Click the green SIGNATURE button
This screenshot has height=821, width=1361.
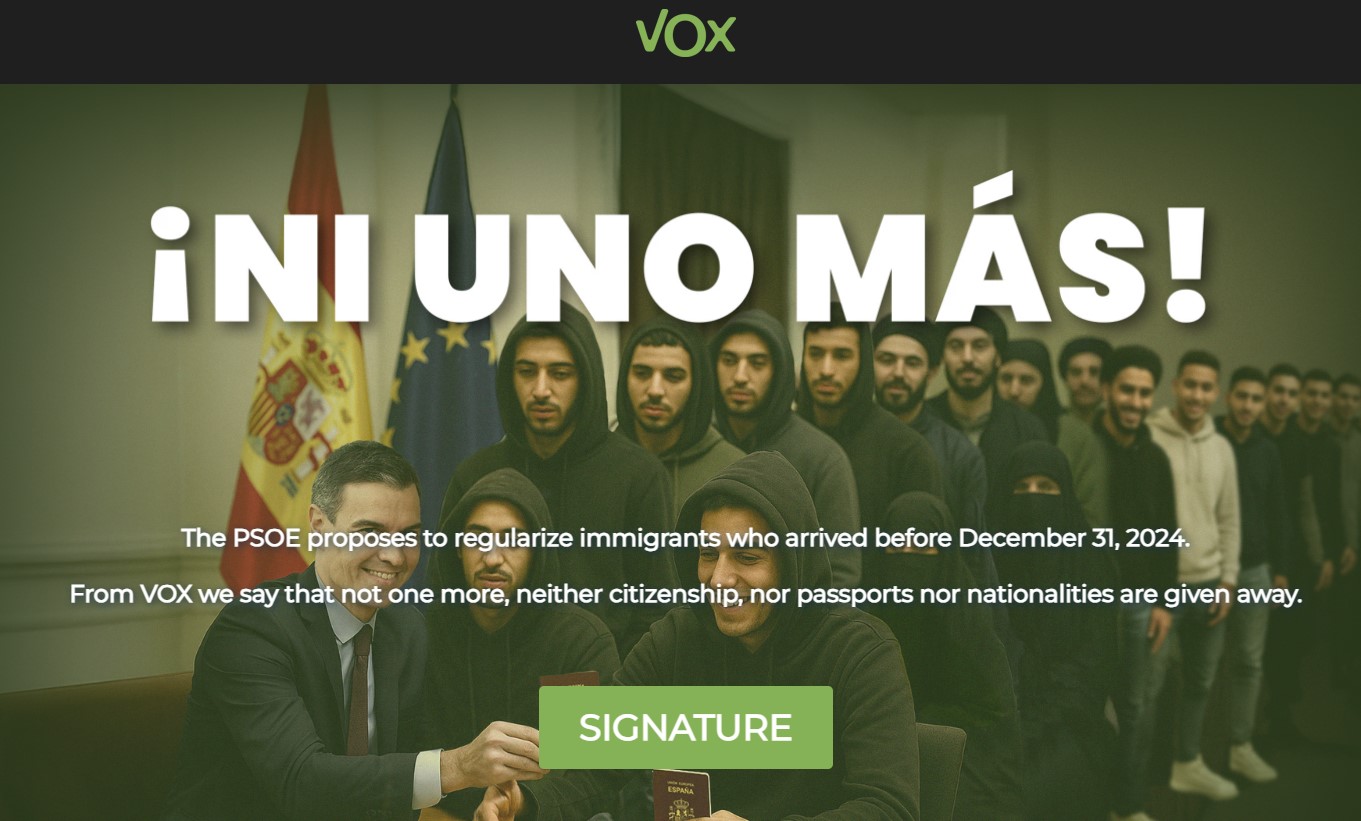click(686, 727)
